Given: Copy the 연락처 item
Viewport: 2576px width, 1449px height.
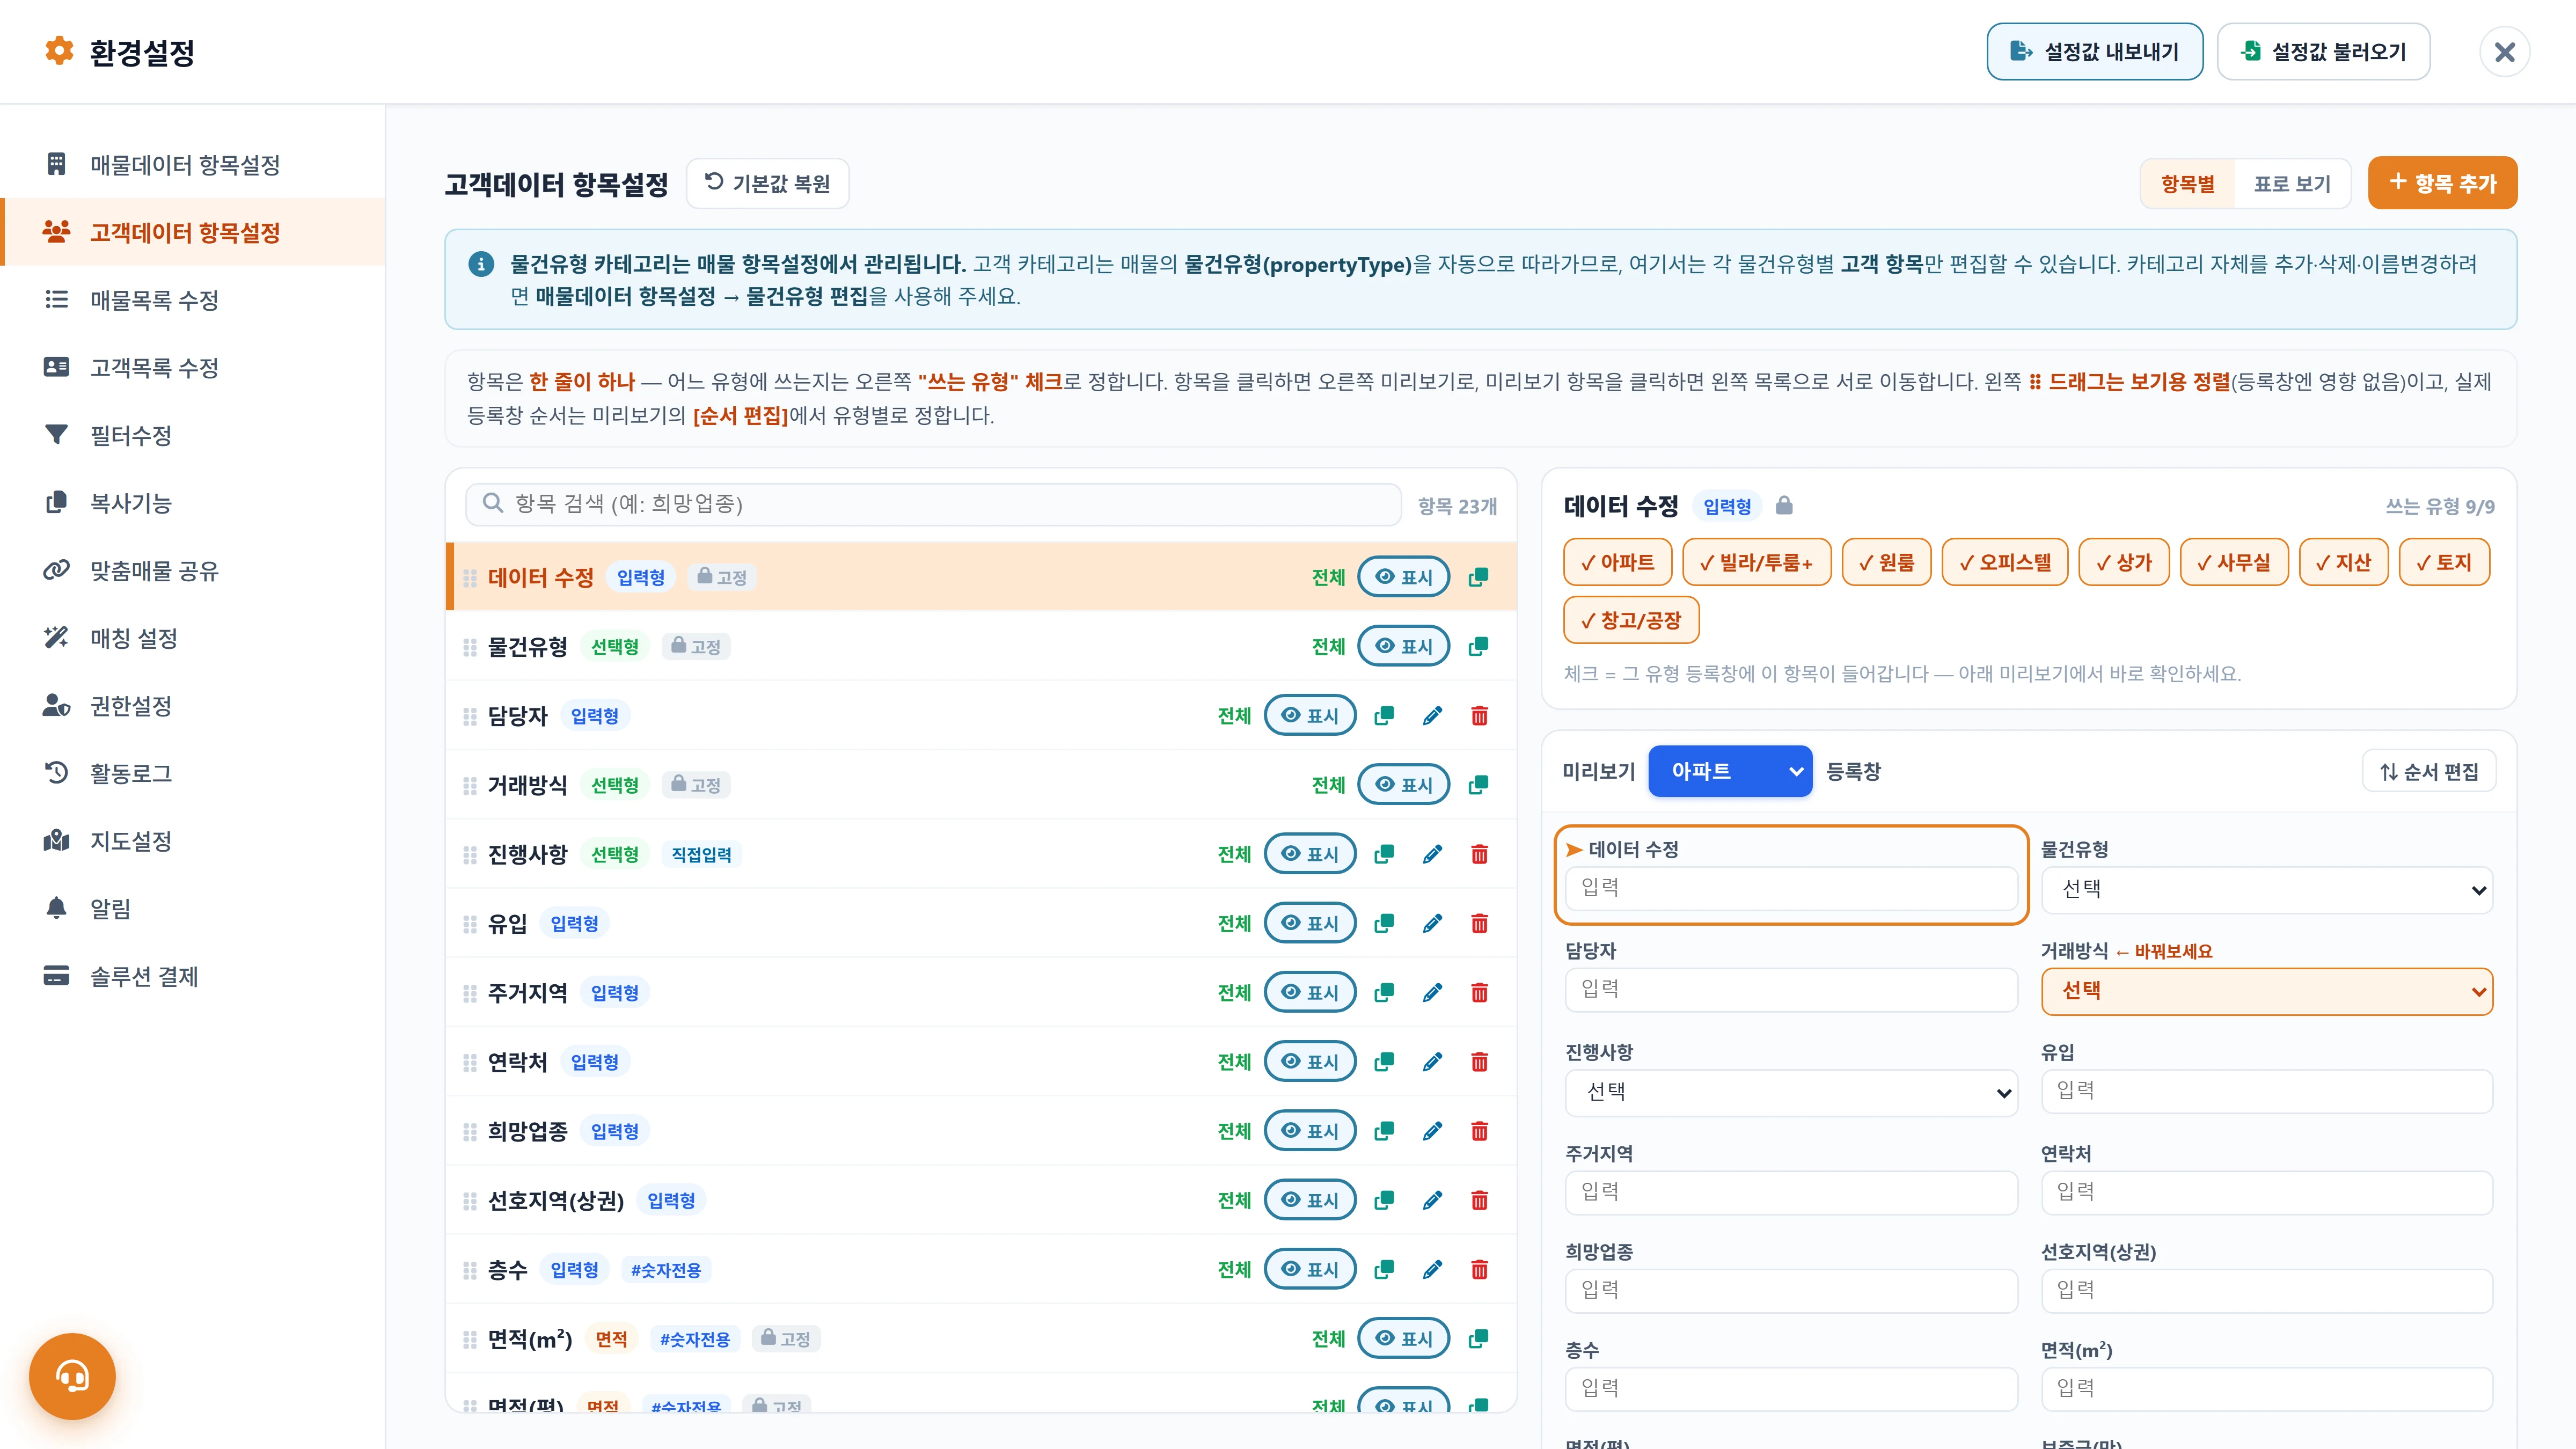Looking at the screenshot, I should tap(1384, 1062).
